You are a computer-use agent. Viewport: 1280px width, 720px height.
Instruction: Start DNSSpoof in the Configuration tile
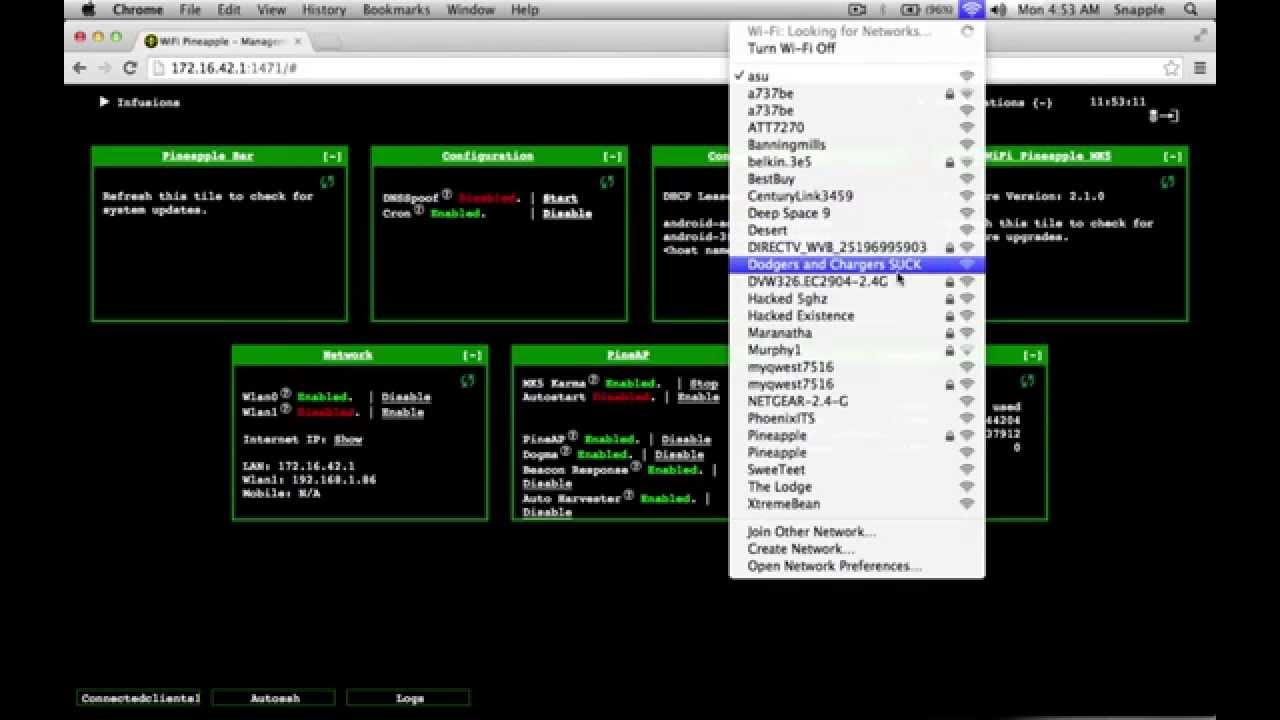click(x=560, y=199)
